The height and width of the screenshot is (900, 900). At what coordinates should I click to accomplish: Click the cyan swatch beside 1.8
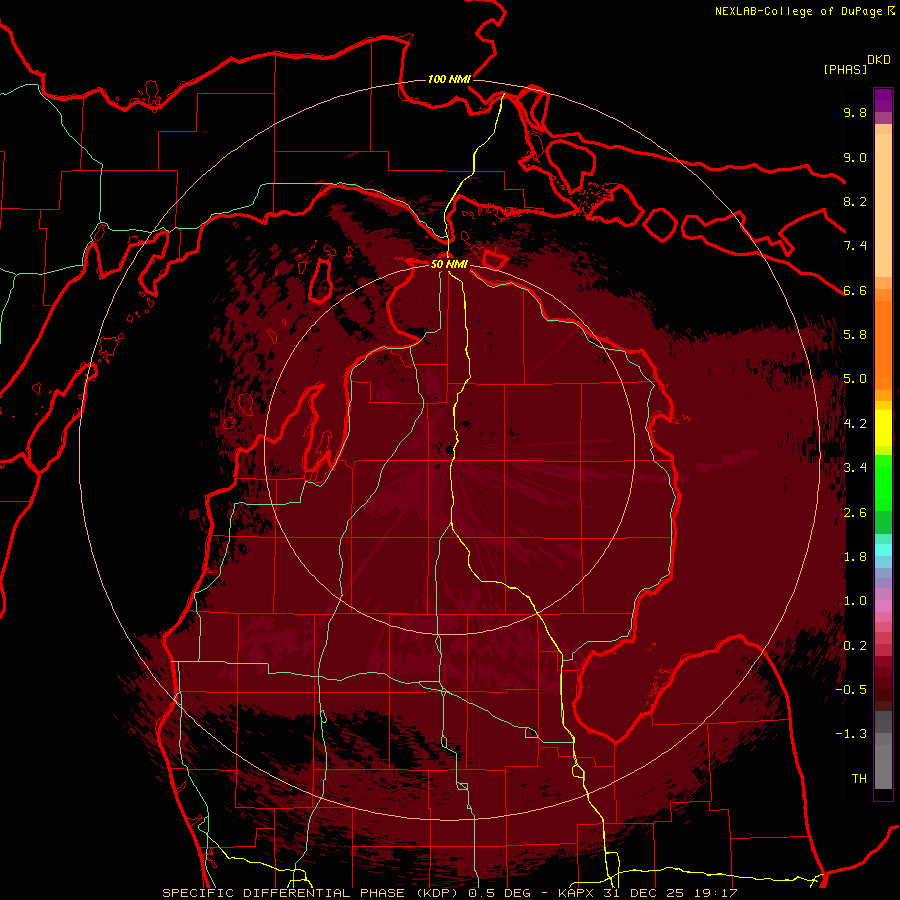tap(883, 550)
